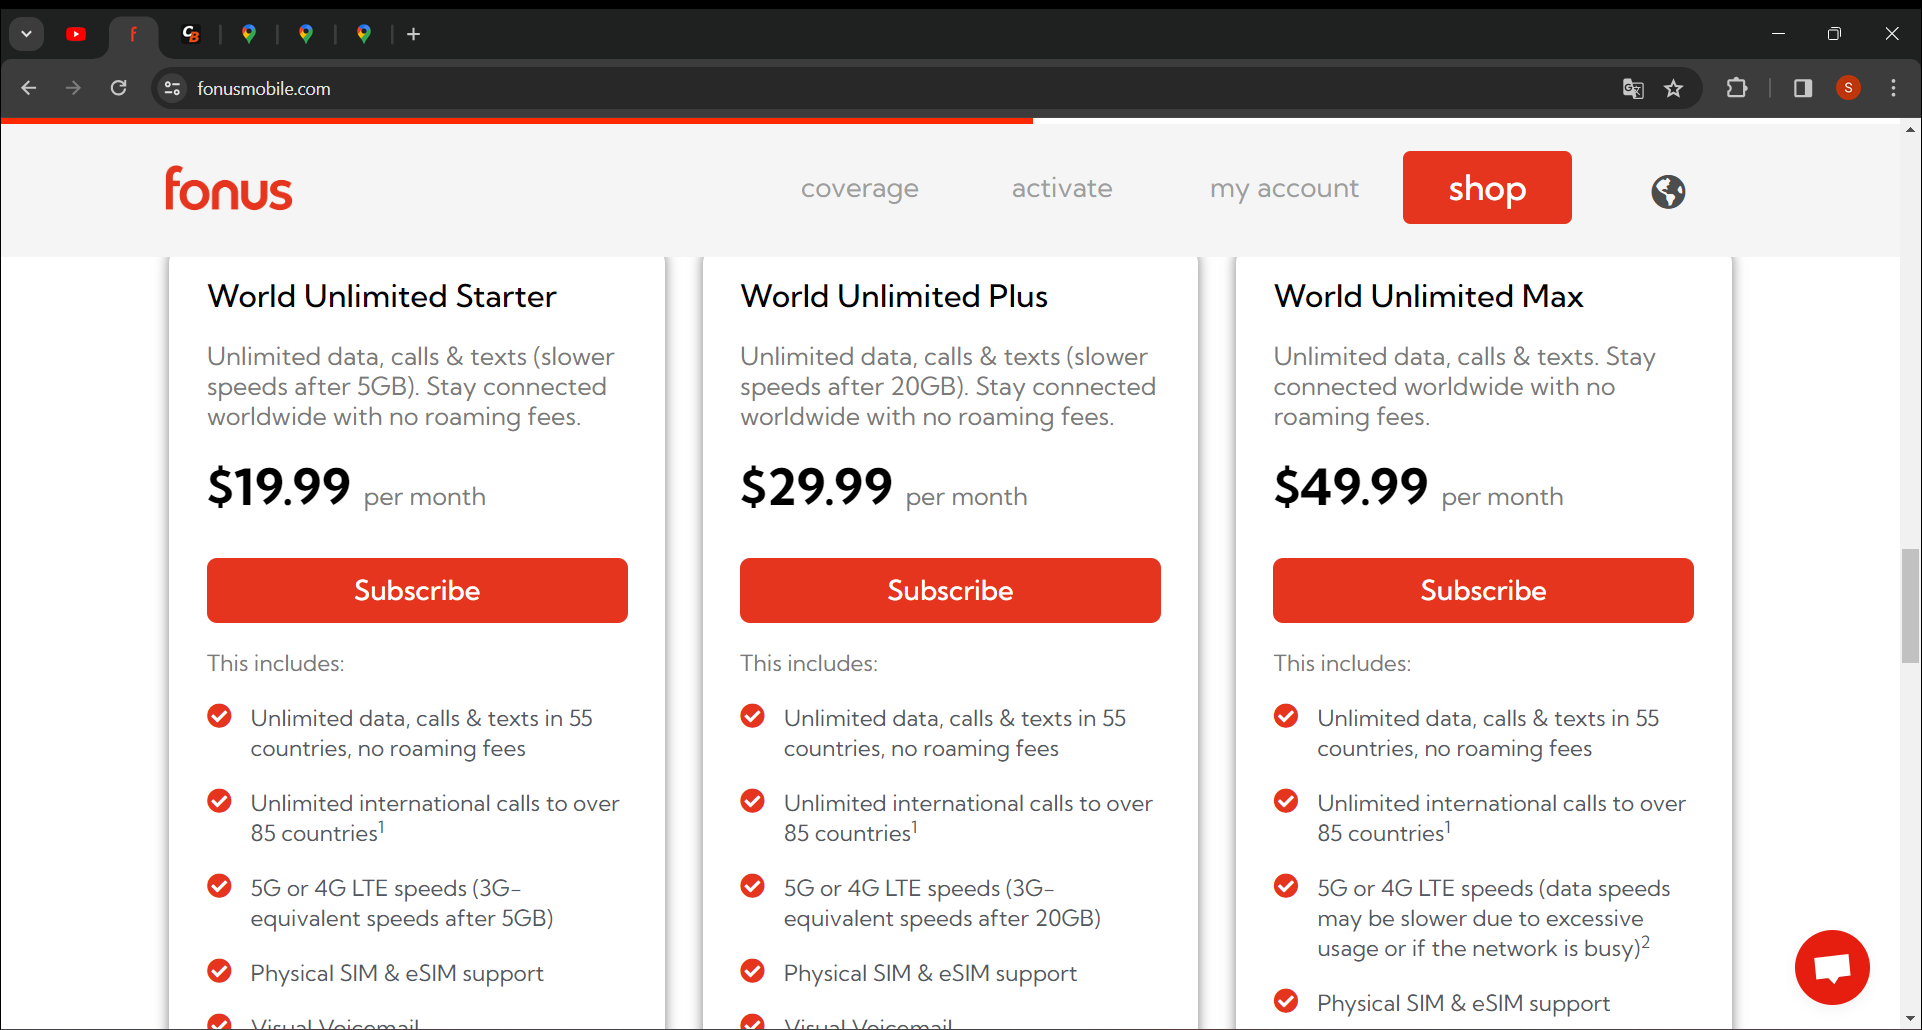Open the first Google Maps tab
This screenshot has width=1922, height=1030.
249,34
